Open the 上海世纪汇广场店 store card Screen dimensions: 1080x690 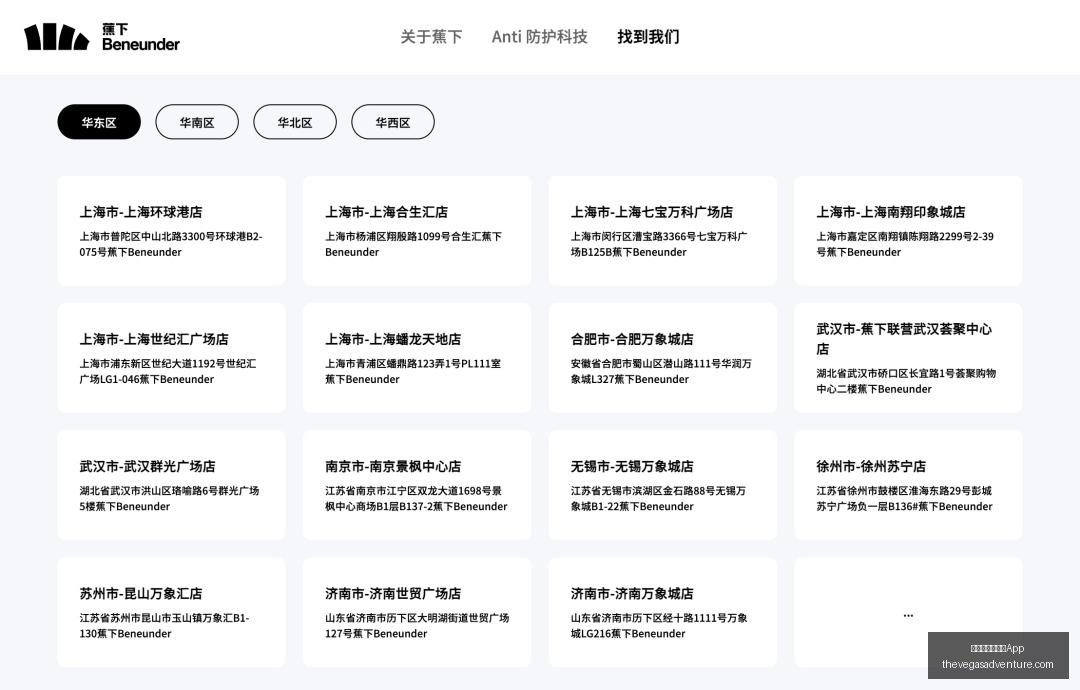pyautogui.click(x=172, y=358)
